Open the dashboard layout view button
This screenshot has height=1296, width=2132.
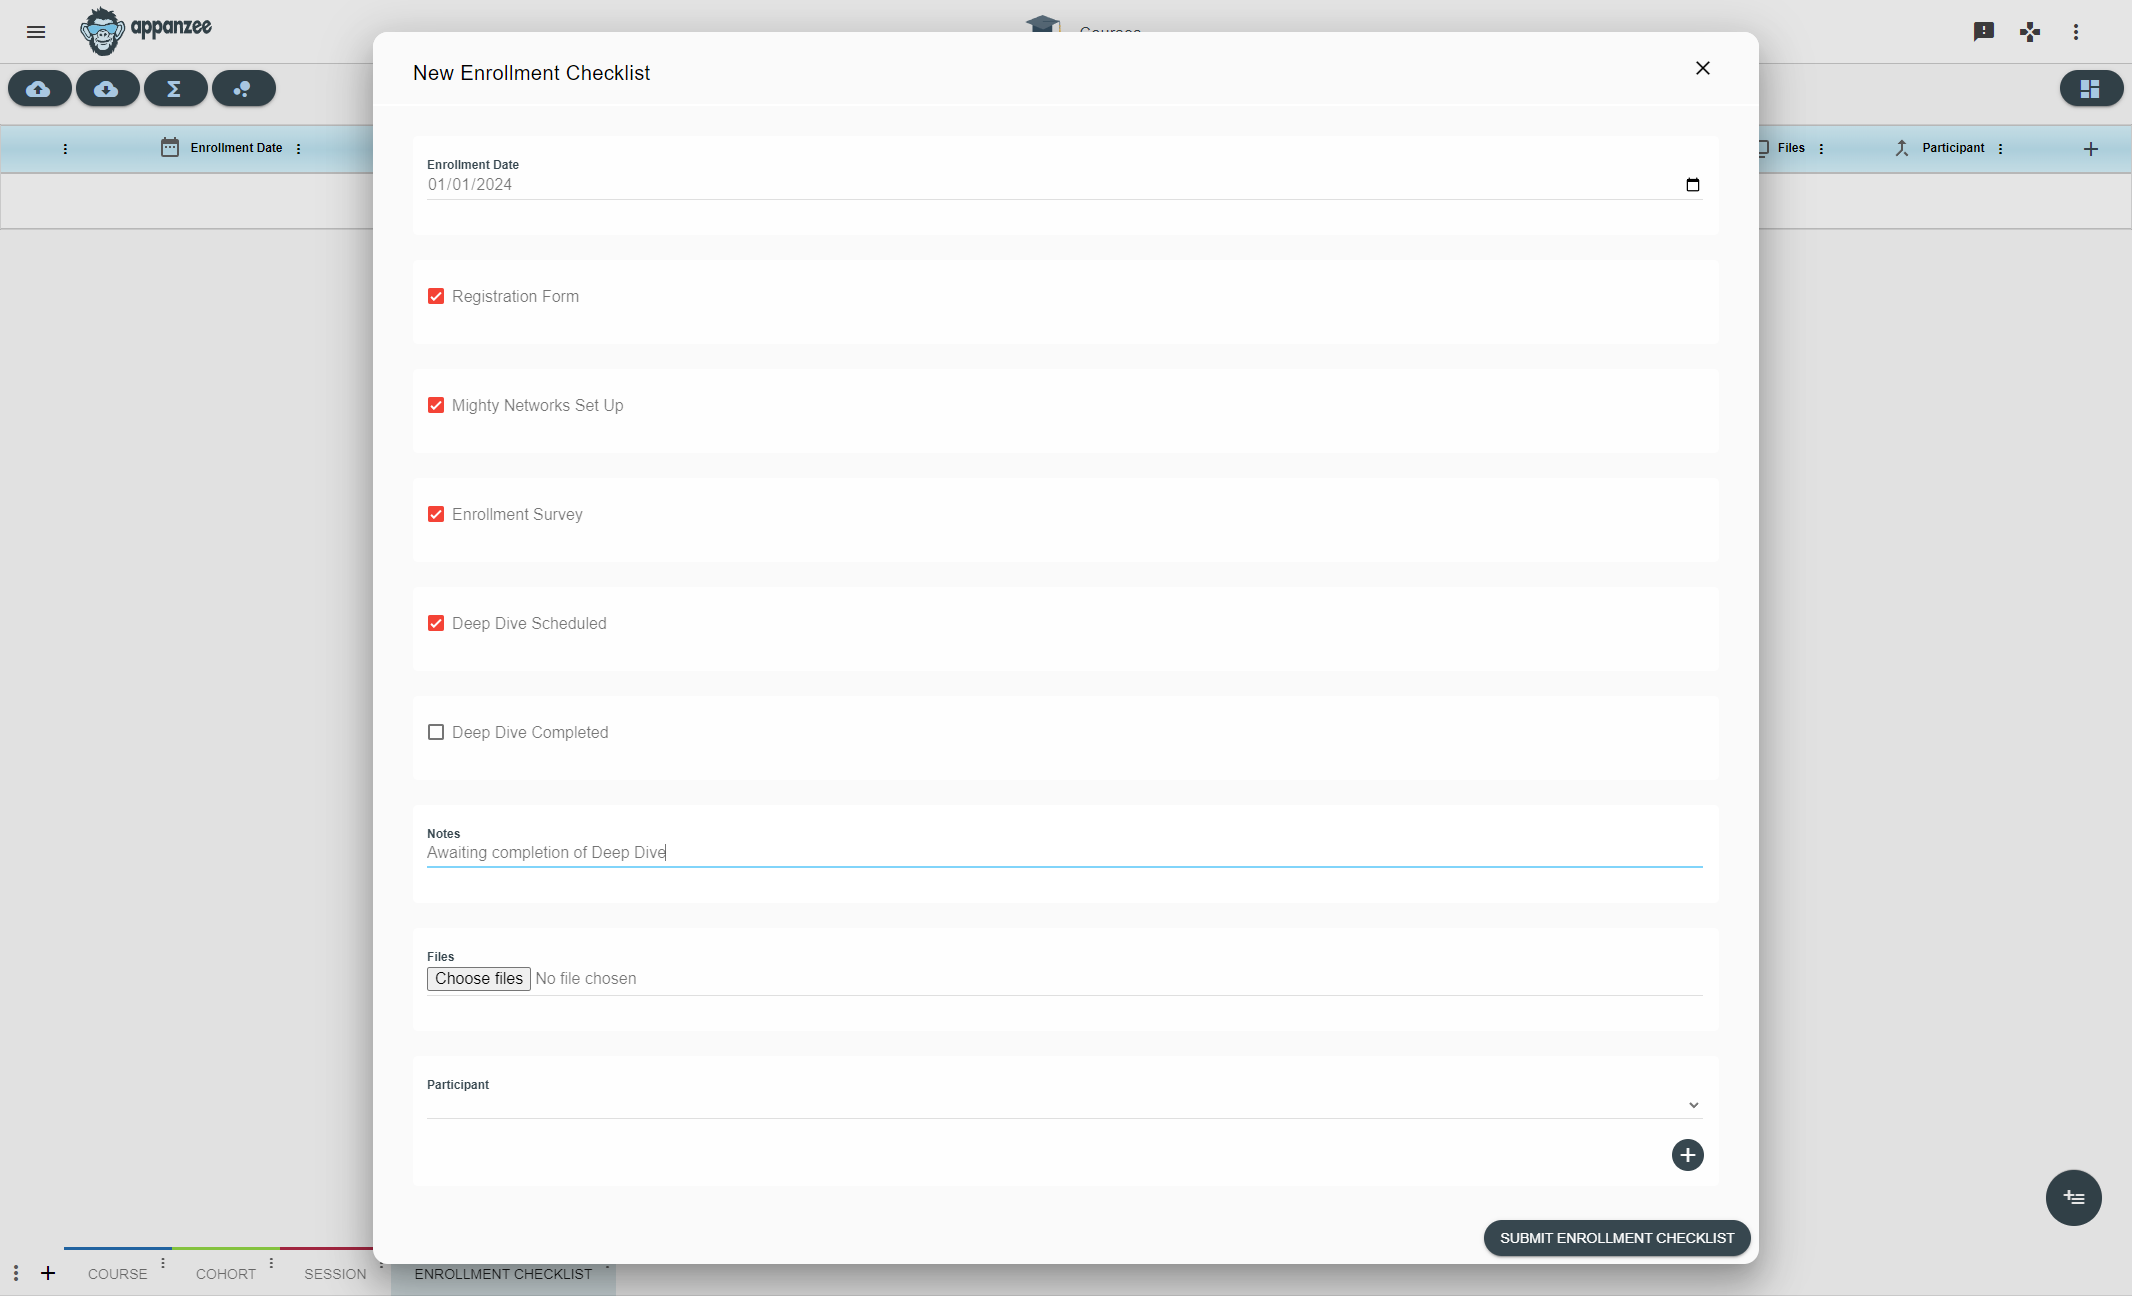[2091, 89]
